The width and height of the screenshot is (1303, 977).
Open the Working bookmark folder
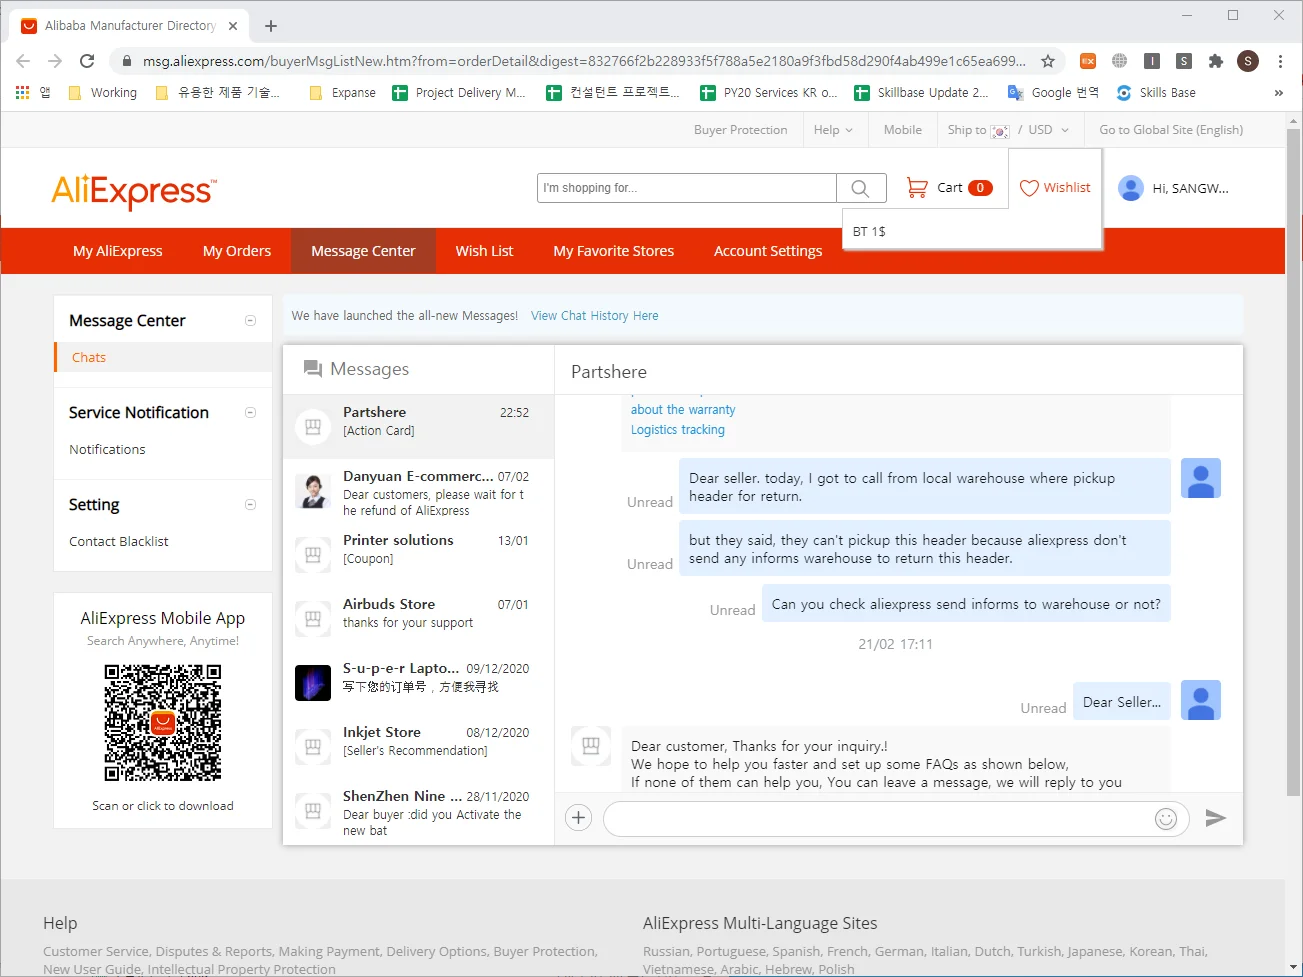coord(102,93)
